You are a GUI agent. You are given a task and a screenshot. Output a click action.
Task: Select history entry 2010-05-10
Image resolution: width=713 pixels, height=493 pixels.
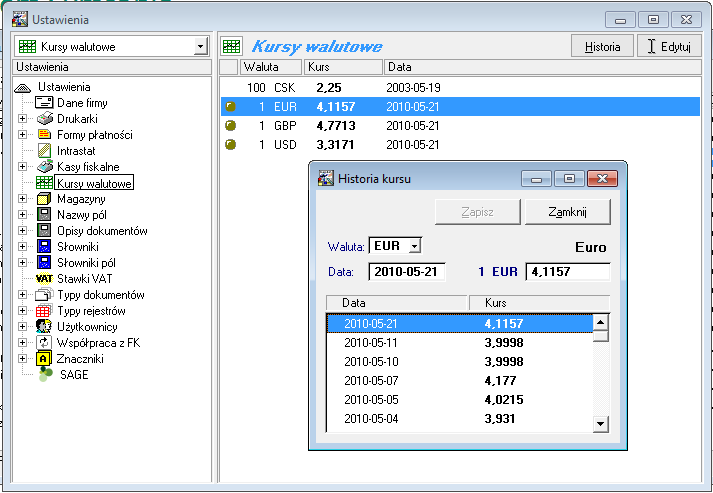[460, 362]
